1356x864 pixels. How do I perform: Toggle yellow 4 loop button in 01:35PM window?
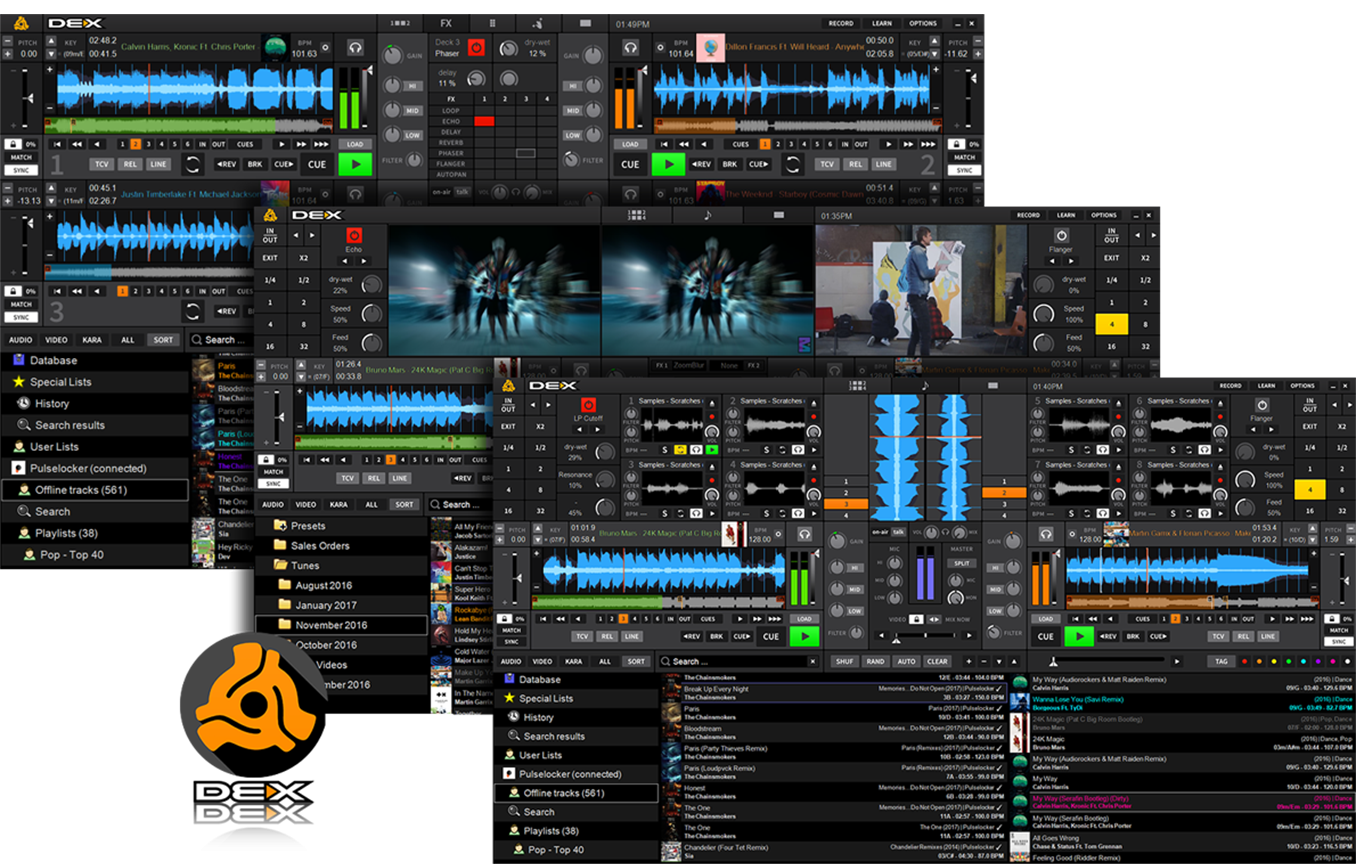pyautogui.click(x=1112, y=324)
